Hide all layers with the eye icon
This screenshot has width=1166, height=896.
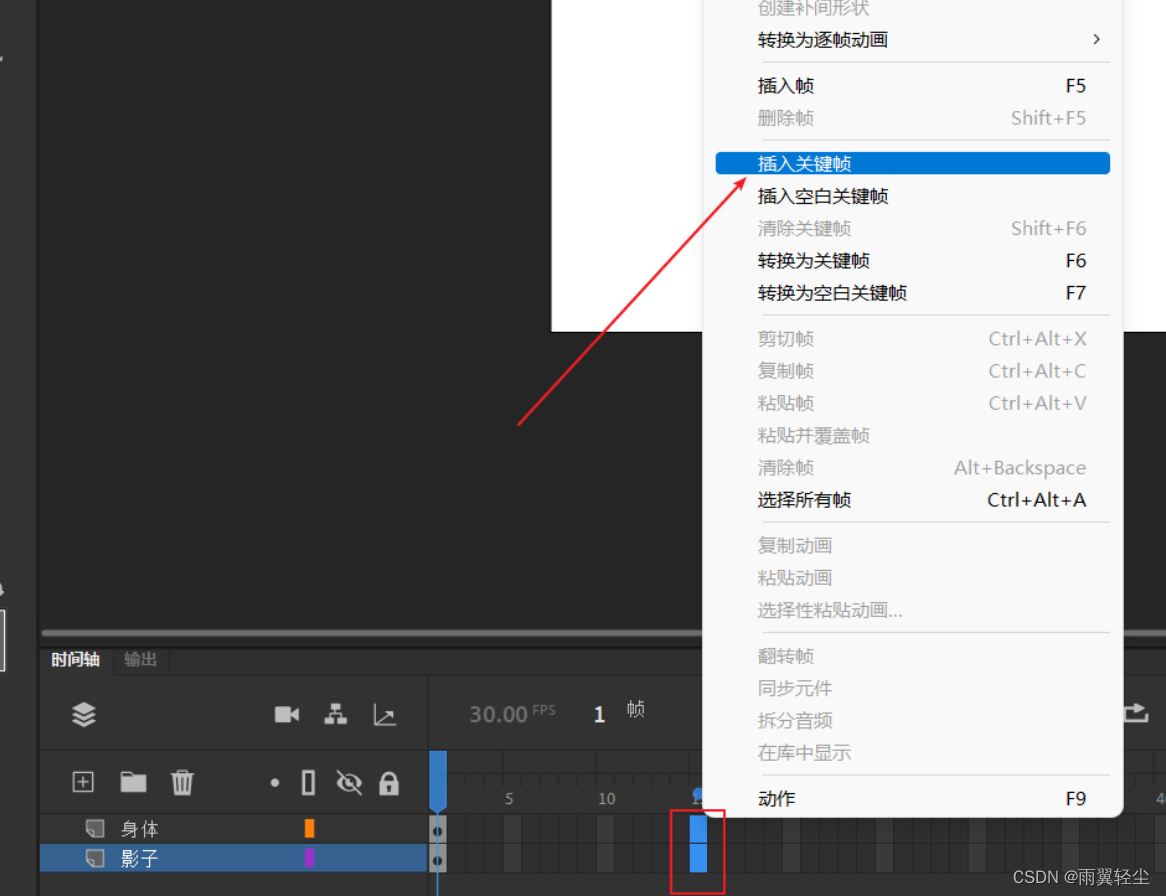coord(348,782)
